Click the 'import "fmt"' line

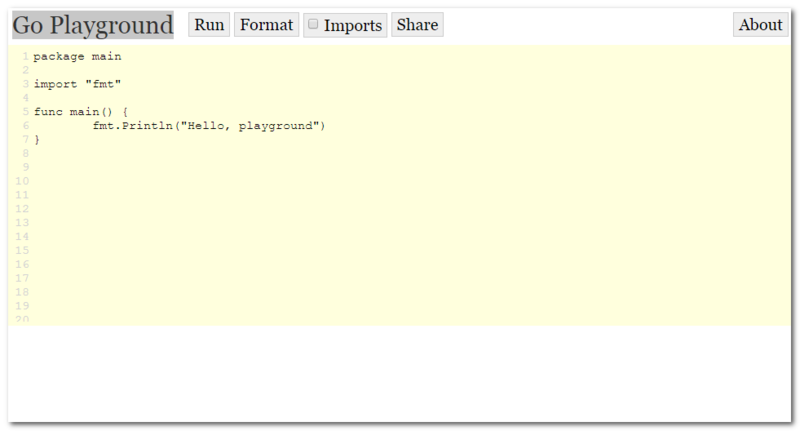coord(78,84)
